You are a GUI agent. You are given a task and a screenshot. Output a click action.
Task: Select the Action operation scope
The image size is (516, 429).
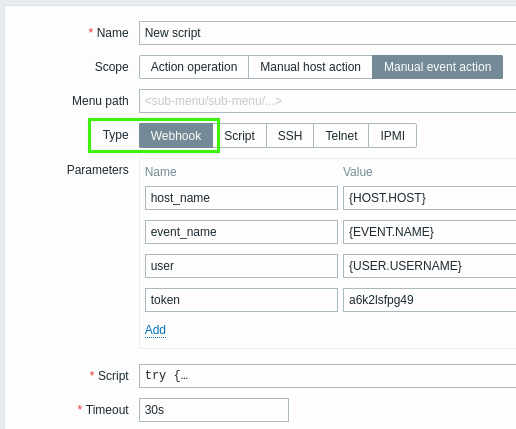pos(194,67)
